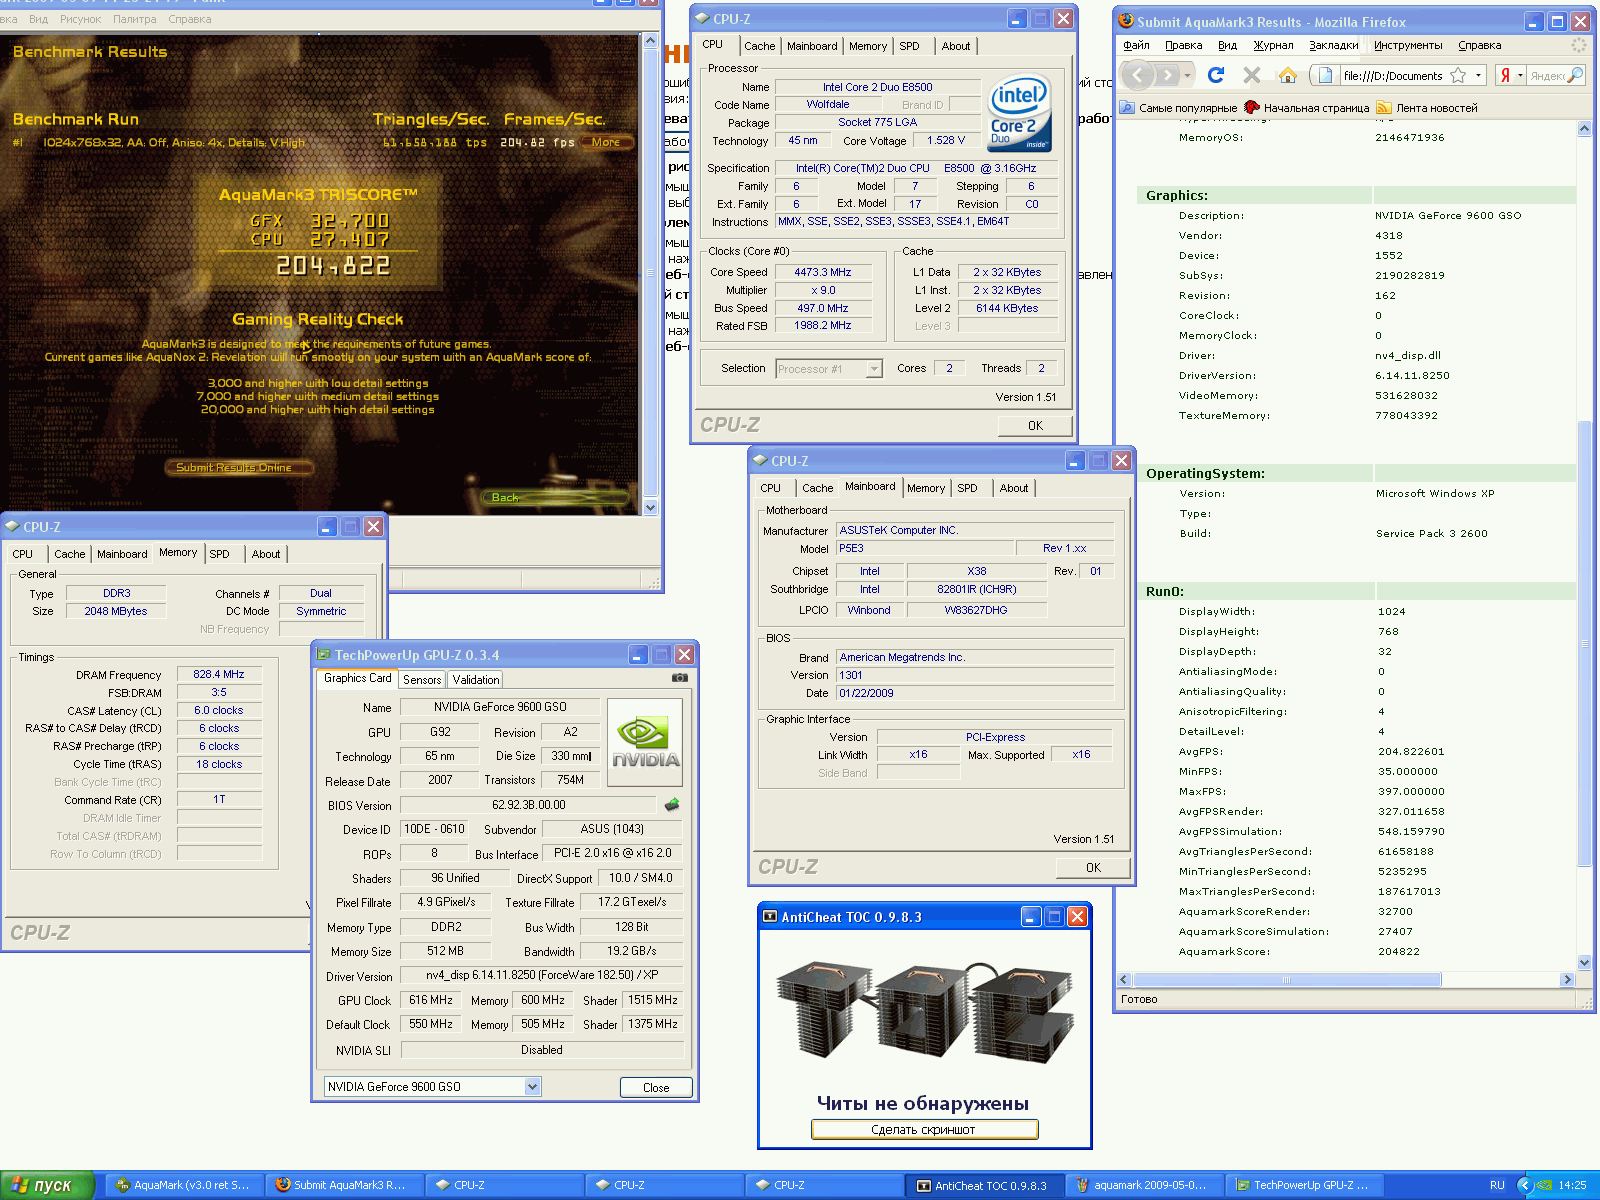Screen dimensions: 1600x1200
Task: Open the aquamark 2009-05-0 taskbar item
Action: (x=1144, y=1185)
